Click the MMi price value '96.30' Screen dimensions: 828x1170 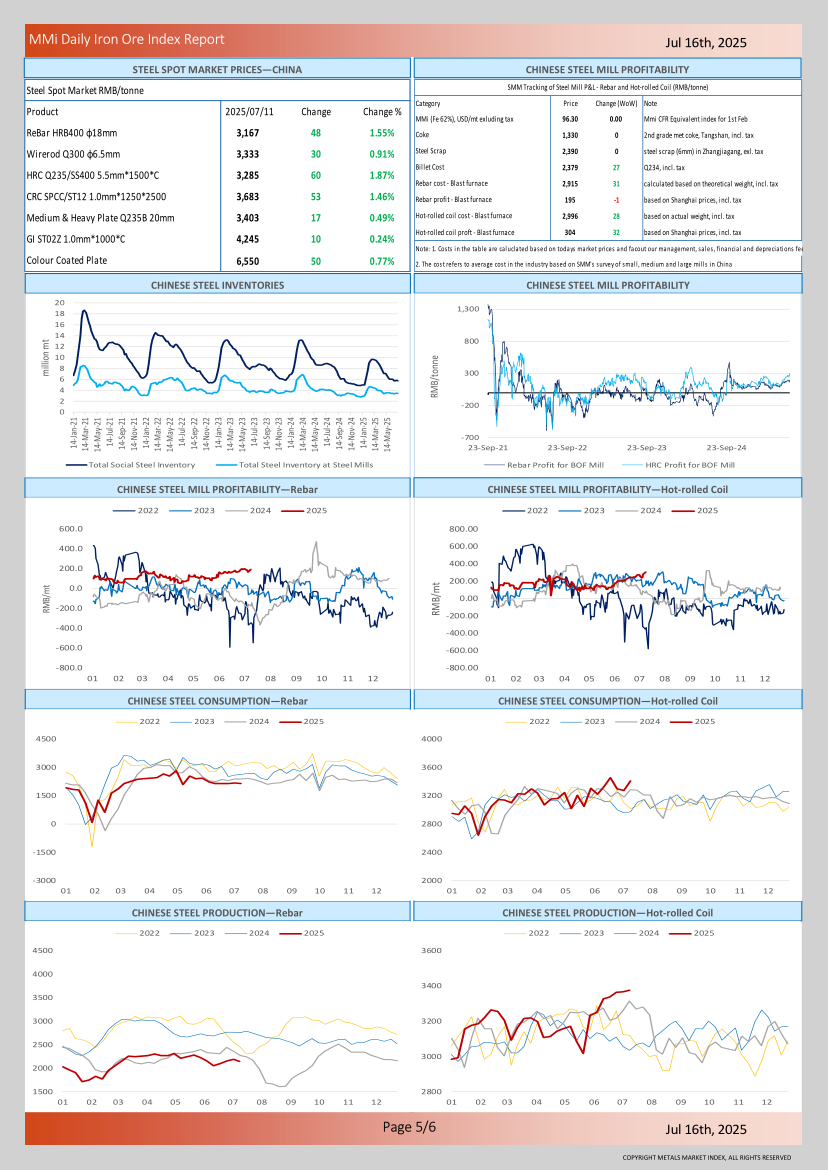pyautogui.click(x=570, y=119)
